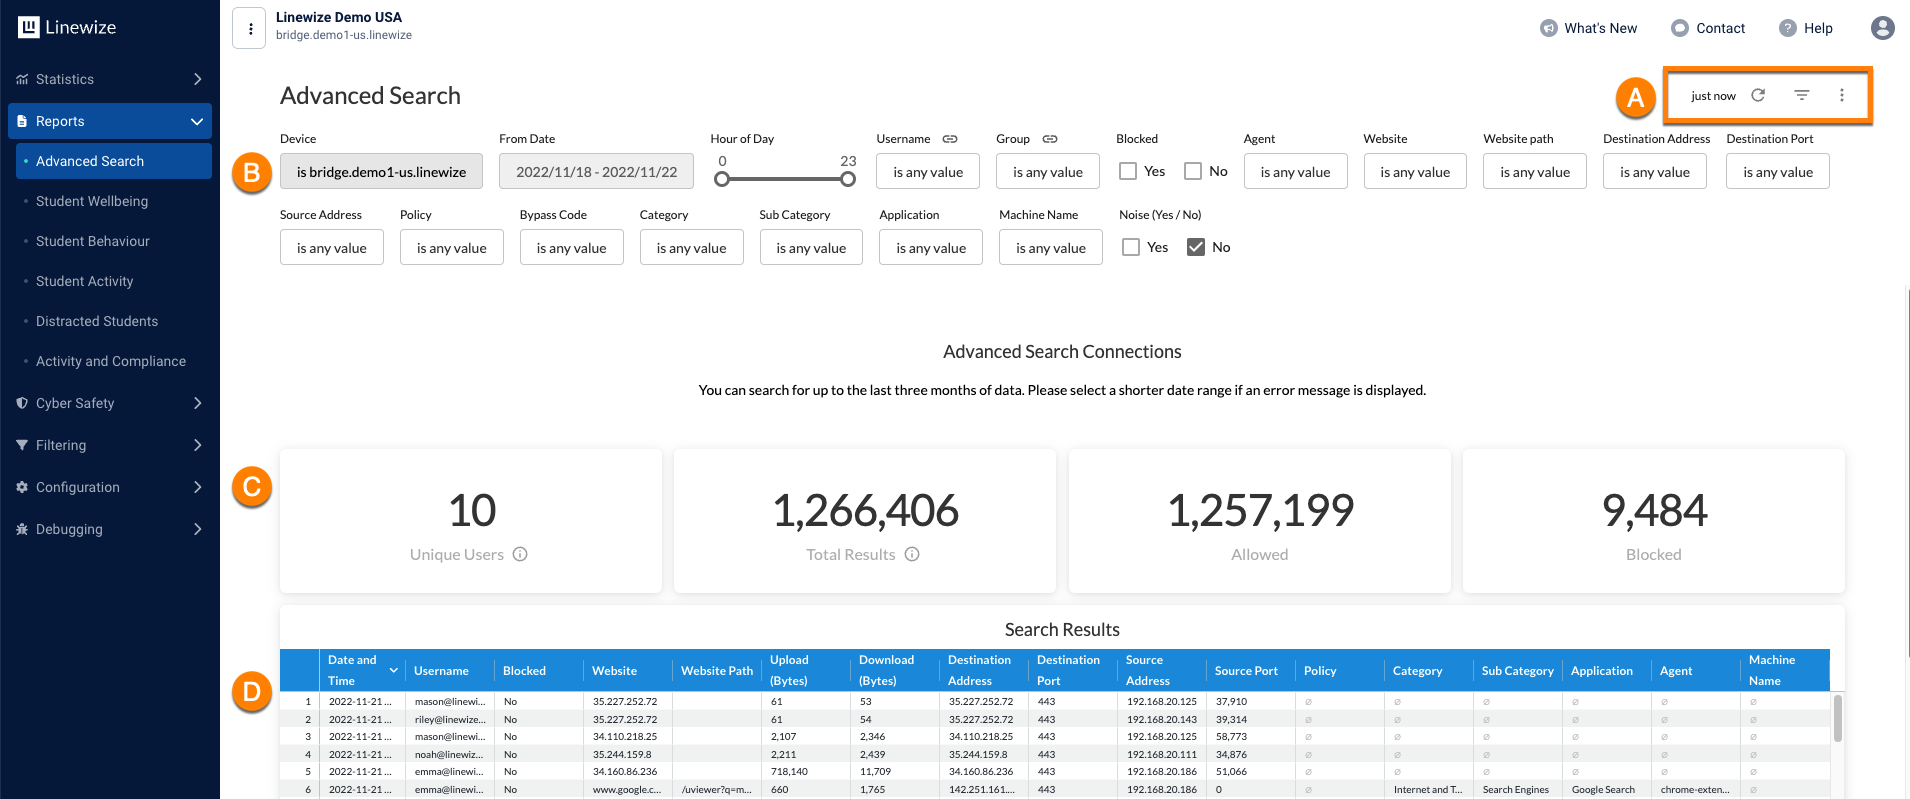1910x799 pixels.
Task: Expand the Configuration chevron
Action: (x=197, y=487)
